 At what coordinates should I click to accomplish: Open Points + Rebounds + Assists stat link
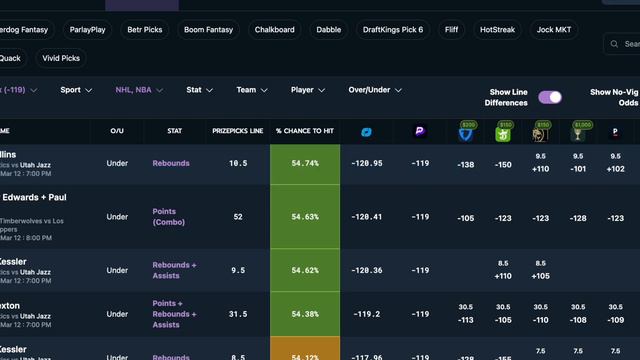174,314
